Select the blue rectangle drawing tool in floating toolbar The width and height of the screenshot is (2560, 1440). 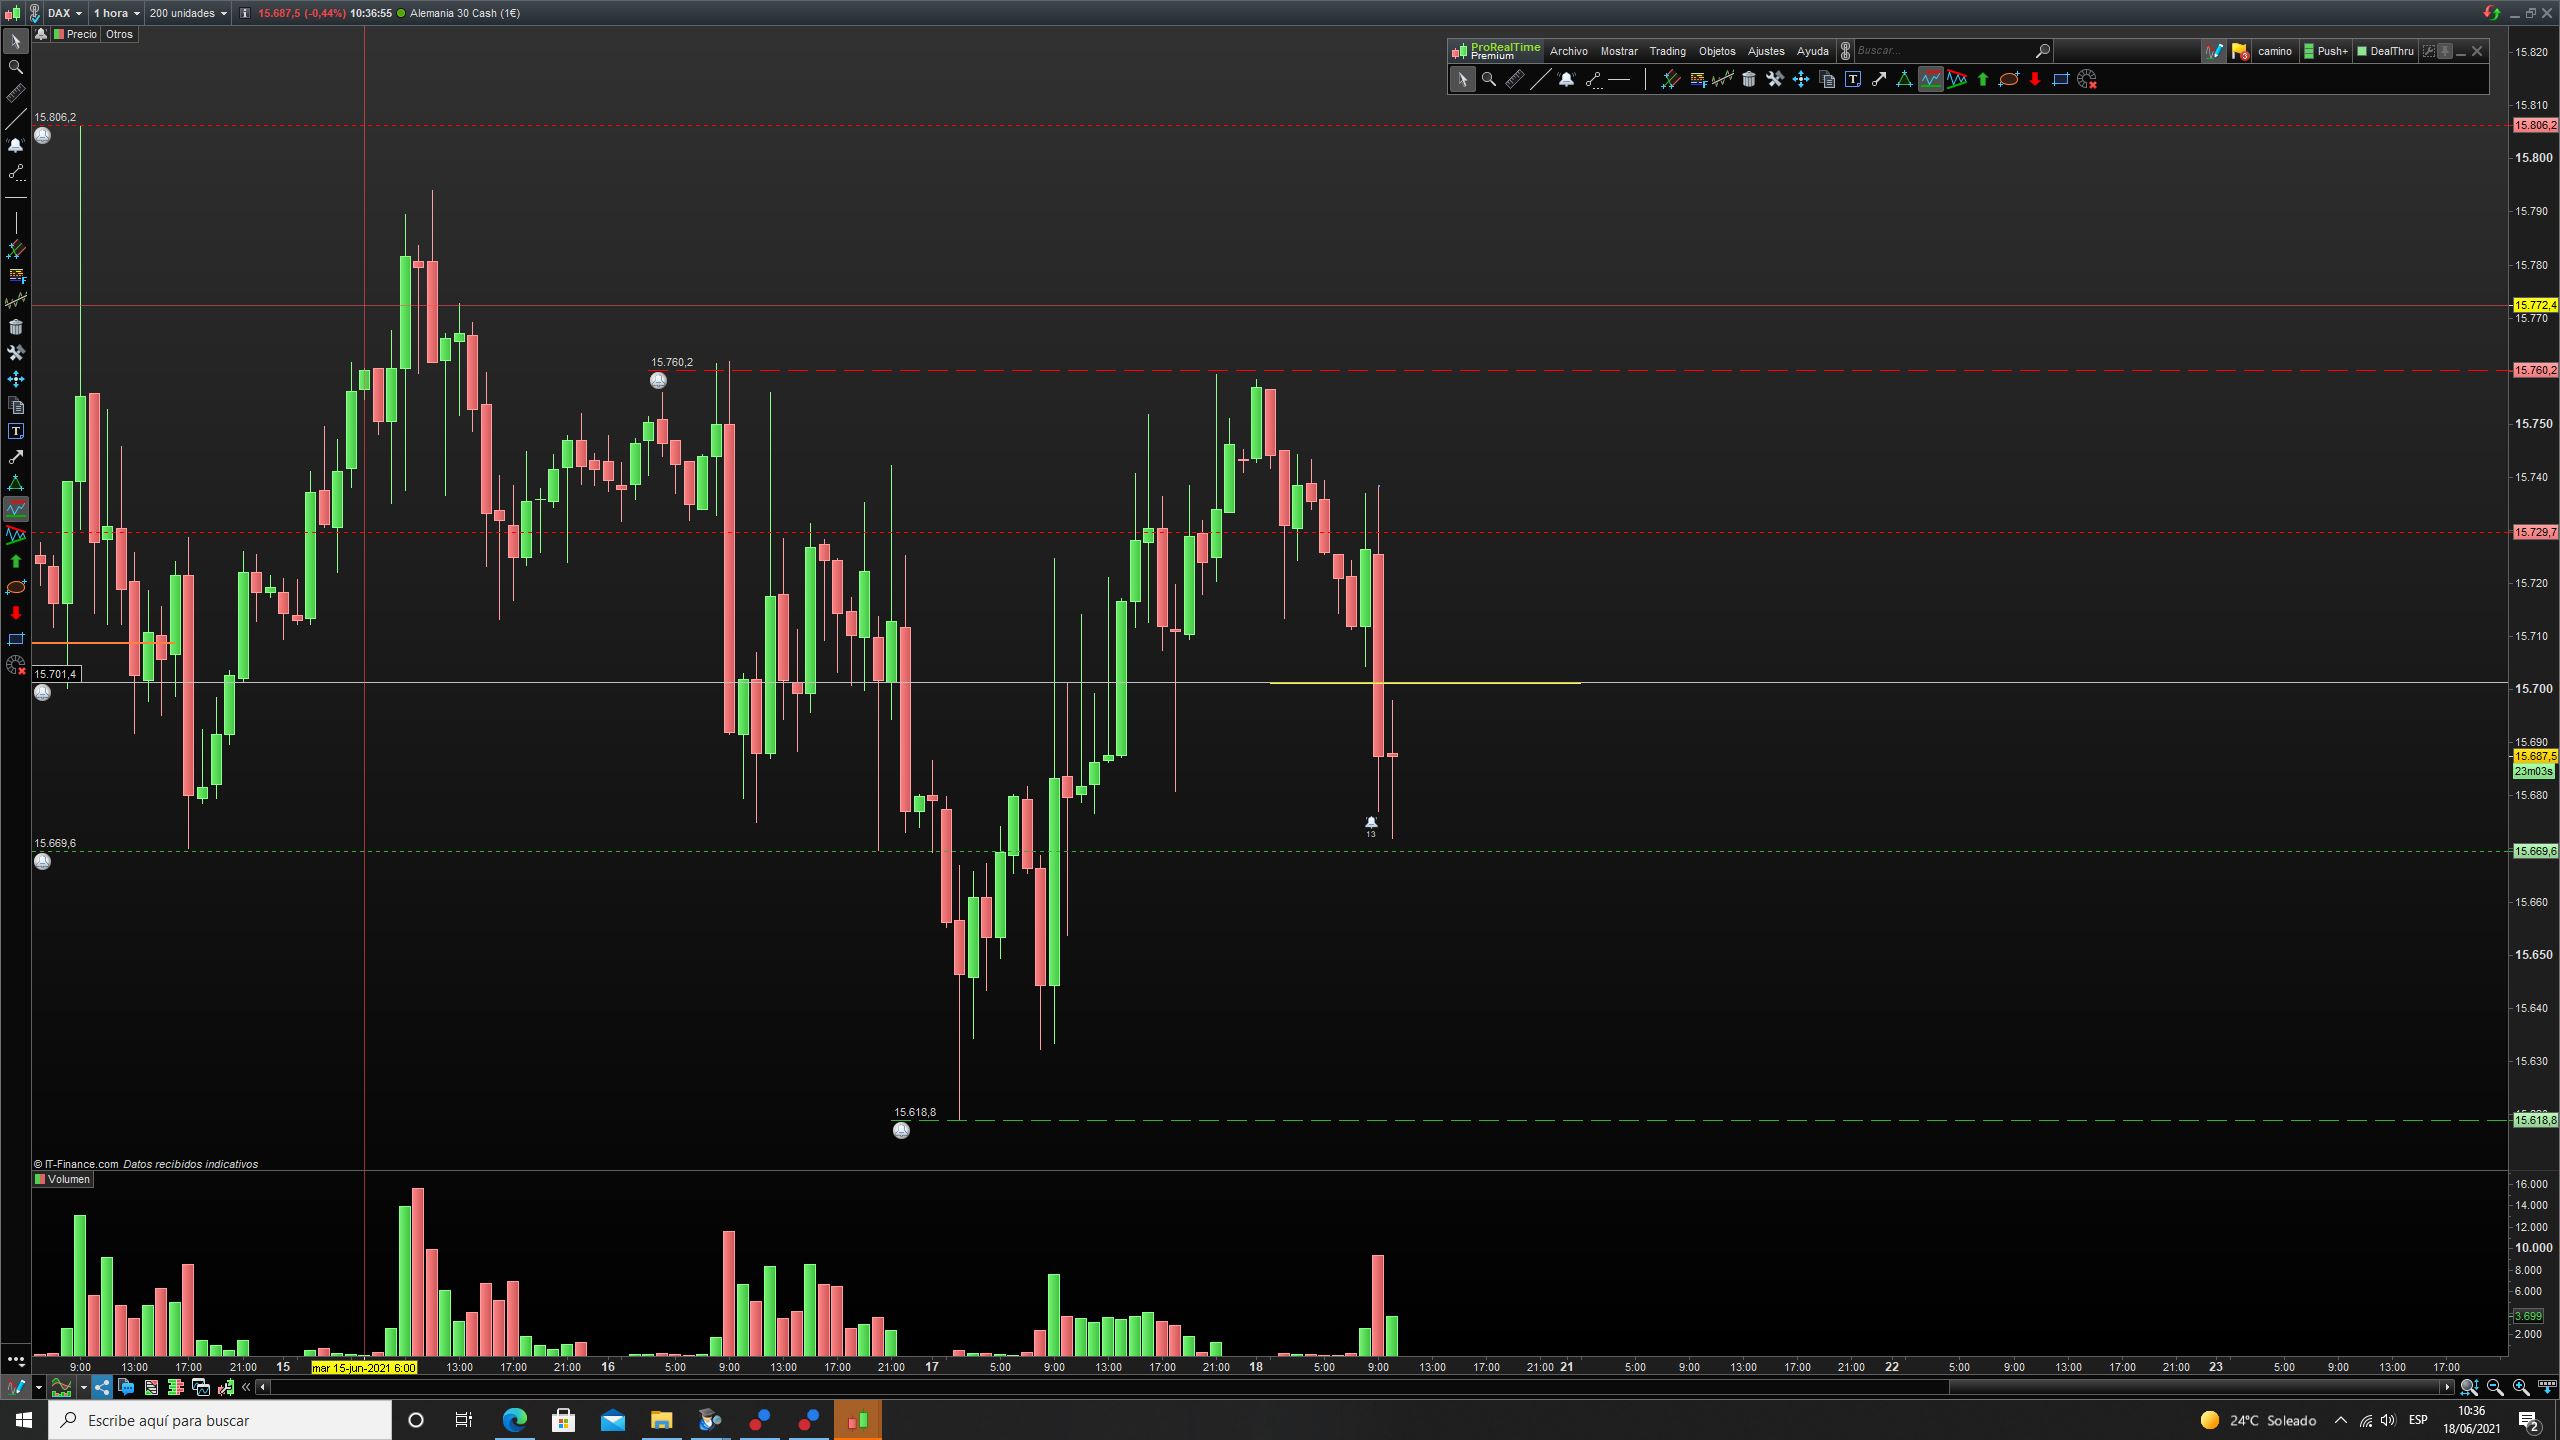pos(2060,80)
